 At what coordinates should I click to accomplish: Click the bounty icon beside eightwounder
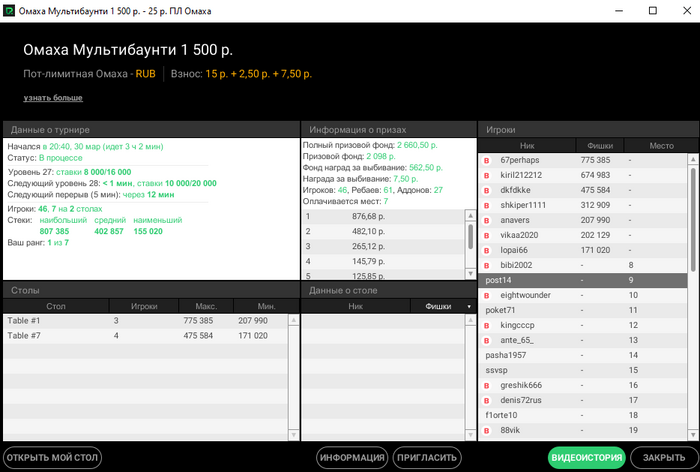[487, 296]
